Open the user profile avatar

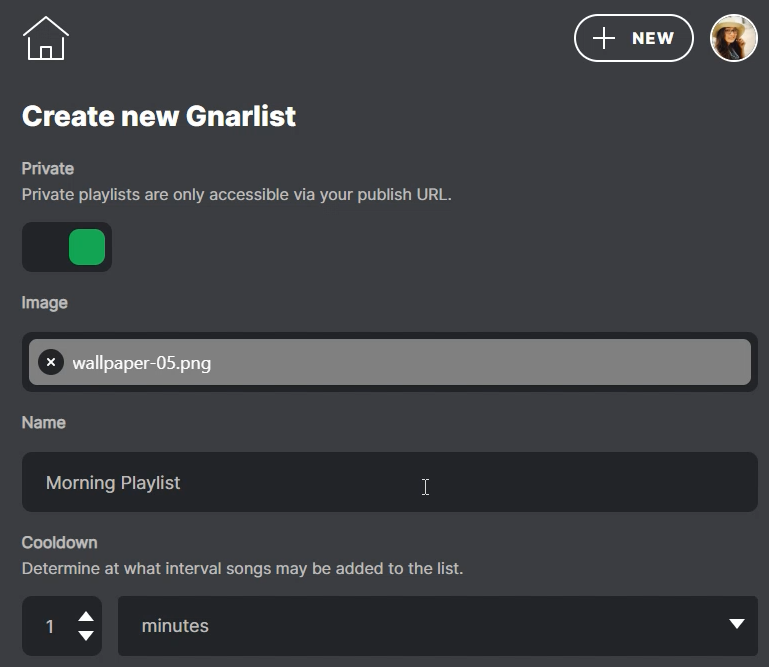pyautogui.click(x=733, y=38)
